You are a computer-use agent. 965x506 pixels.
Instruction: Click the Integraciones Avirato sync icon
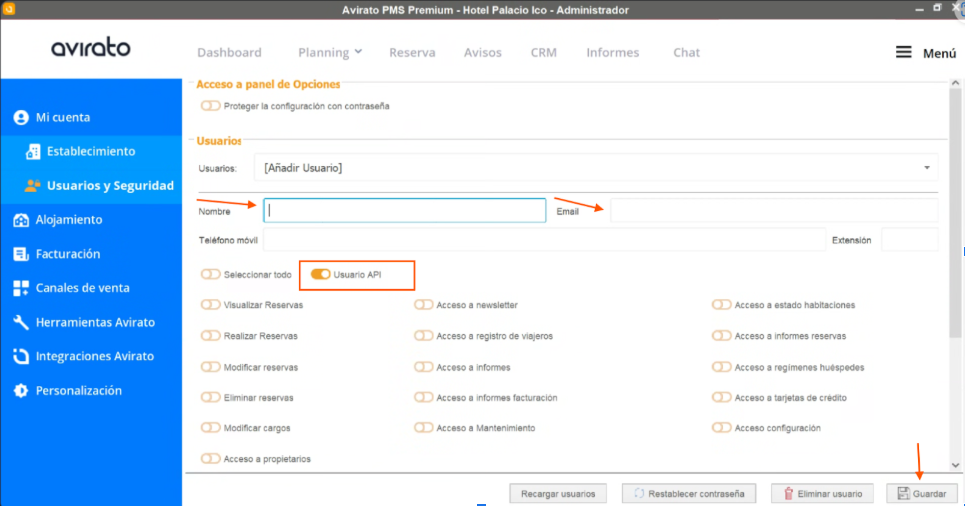tap(21, 356)
